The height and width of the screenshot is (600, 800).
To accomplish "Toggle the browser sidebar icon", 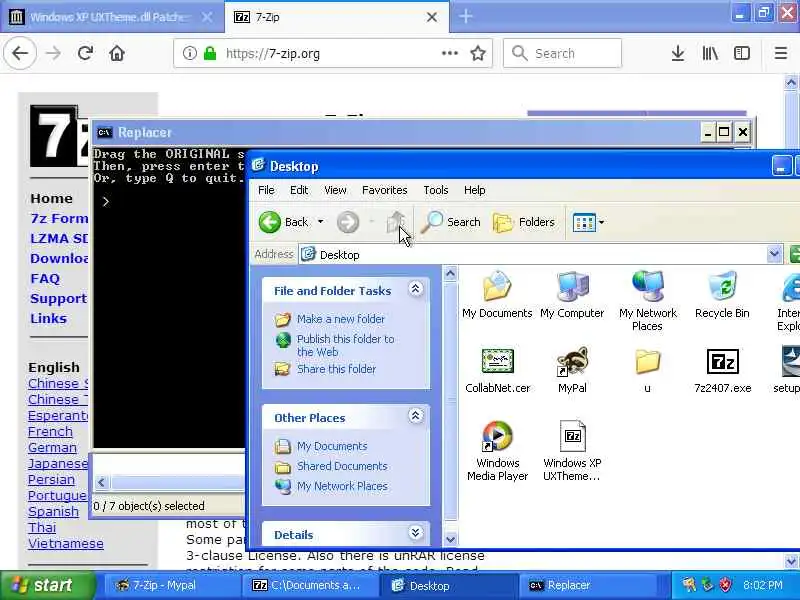I will [x=741, y=53].
